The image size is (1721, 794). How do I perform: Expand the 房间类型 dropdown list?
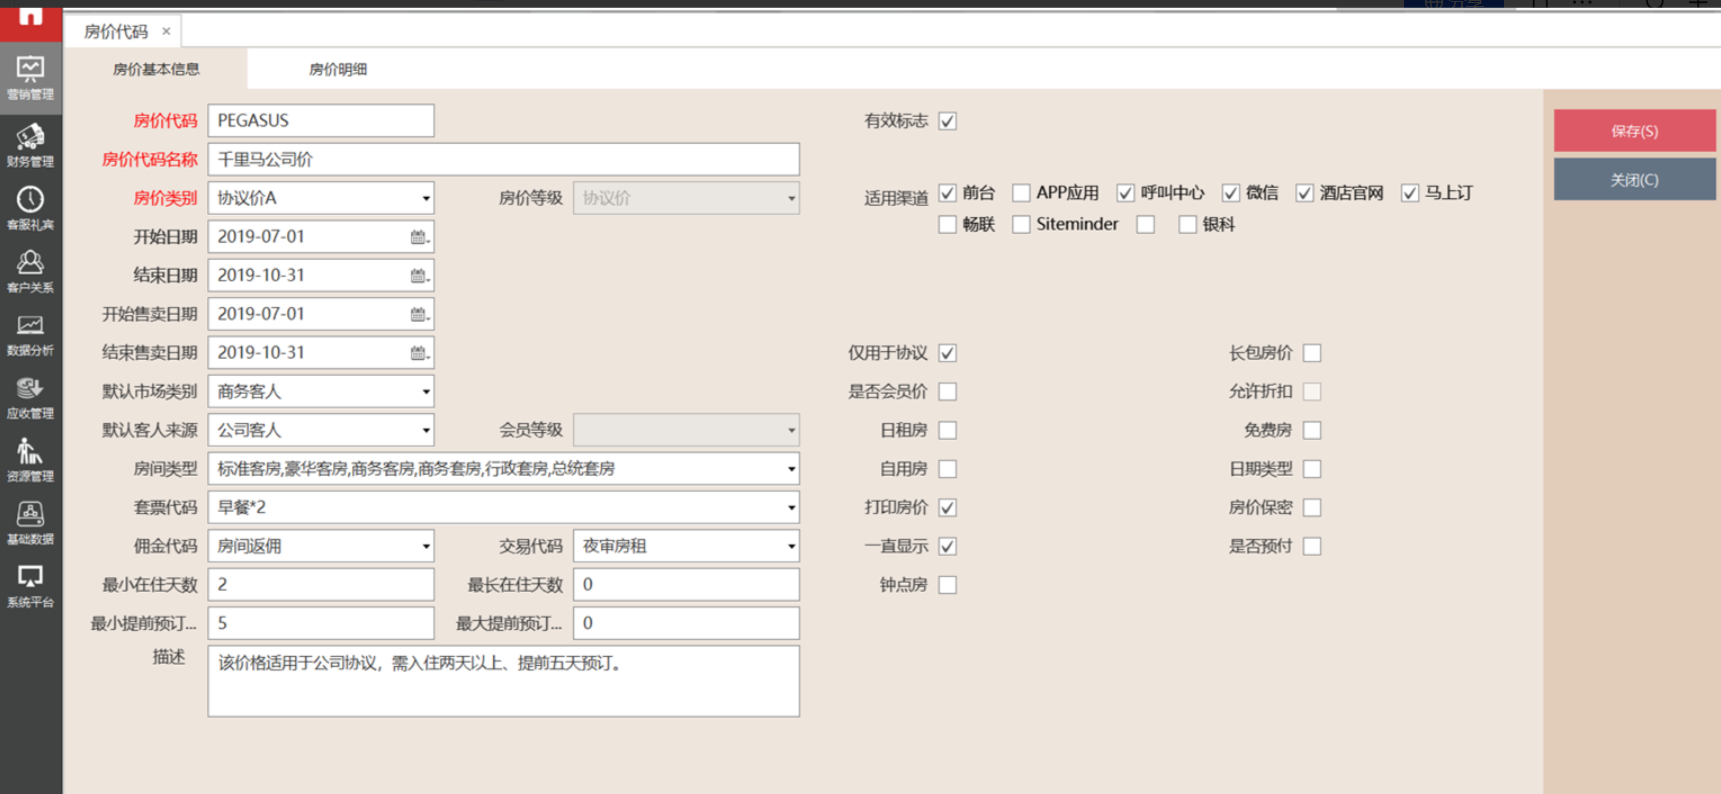pyautogui.click(x=790, y=469)
